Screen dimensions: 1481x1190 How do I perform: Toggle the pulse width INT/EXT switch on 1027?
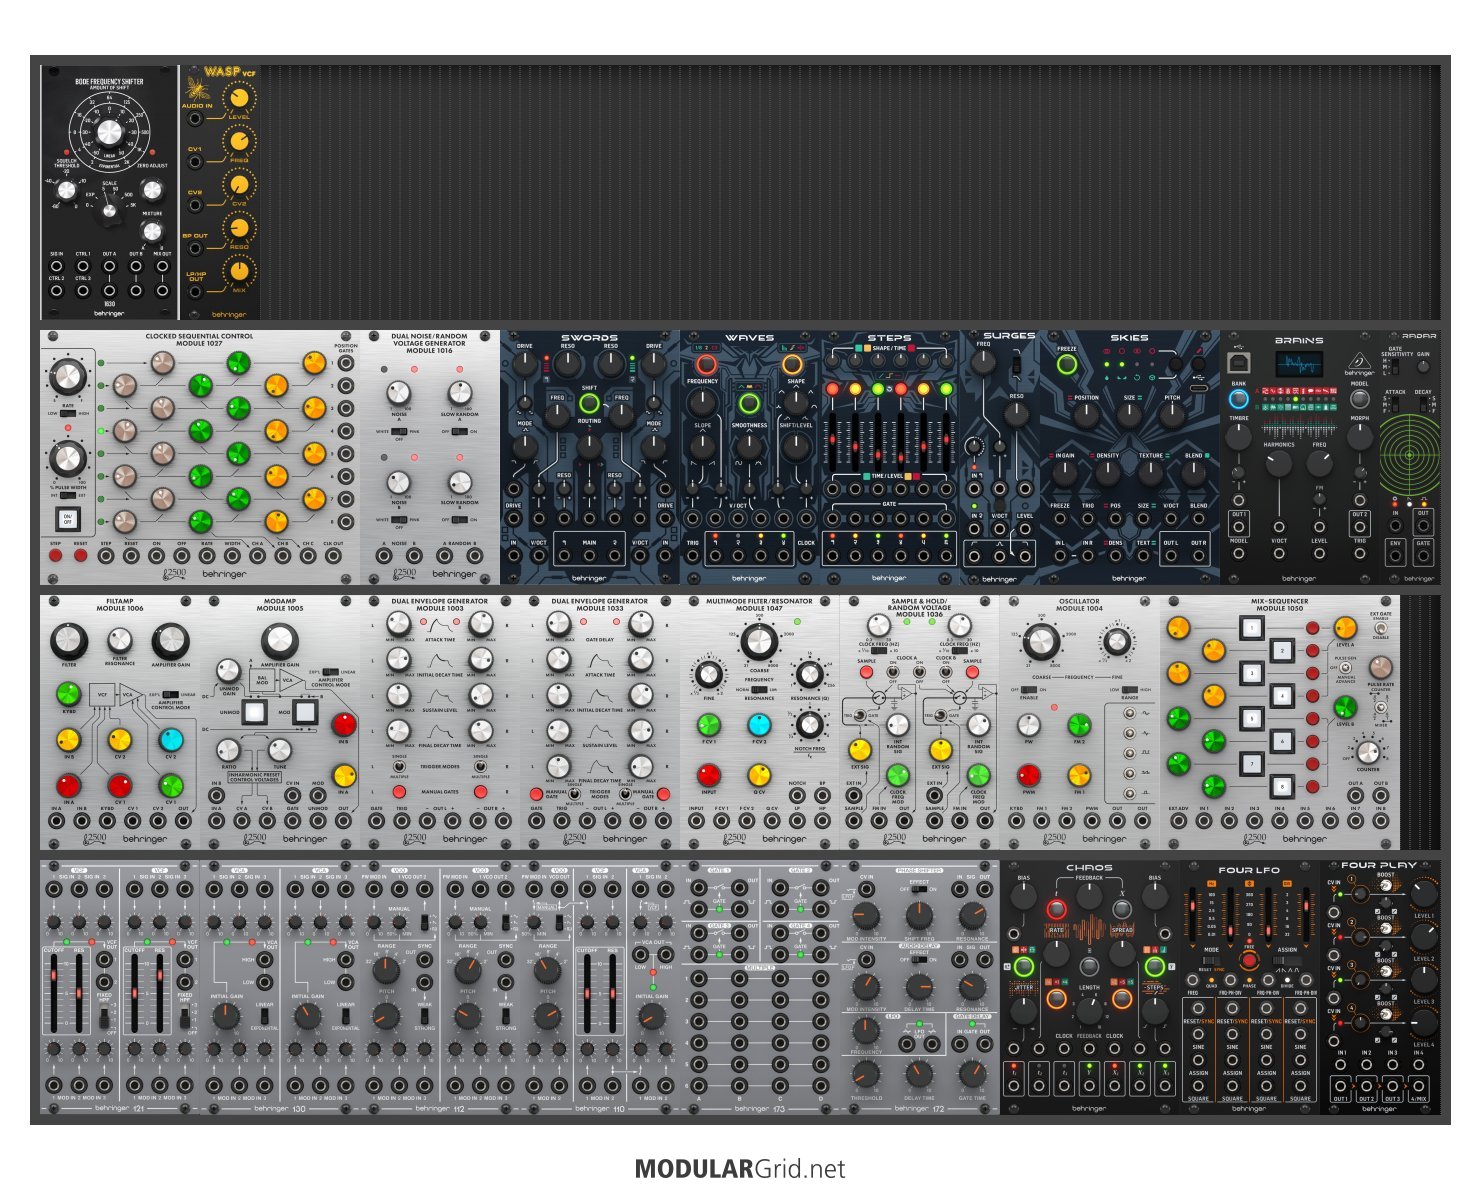click(68, 495)
